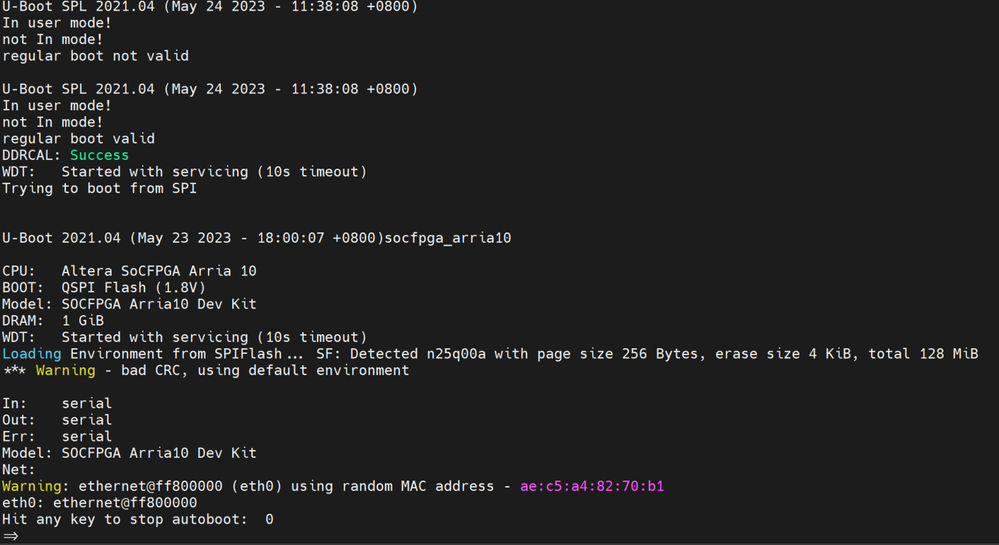Image resolution: width=999 pixels, height=545 pixels.
Task: Click the 'Net:' line
Action: point(19,469)
